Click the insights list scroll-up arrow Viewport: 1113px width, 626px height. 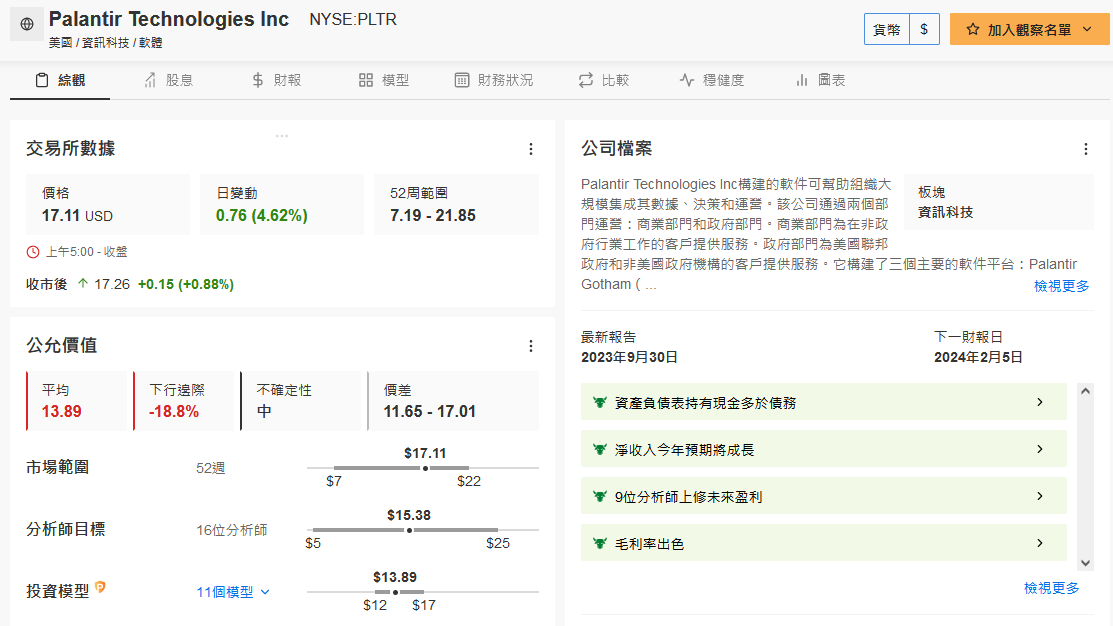tap(1085, 391)
